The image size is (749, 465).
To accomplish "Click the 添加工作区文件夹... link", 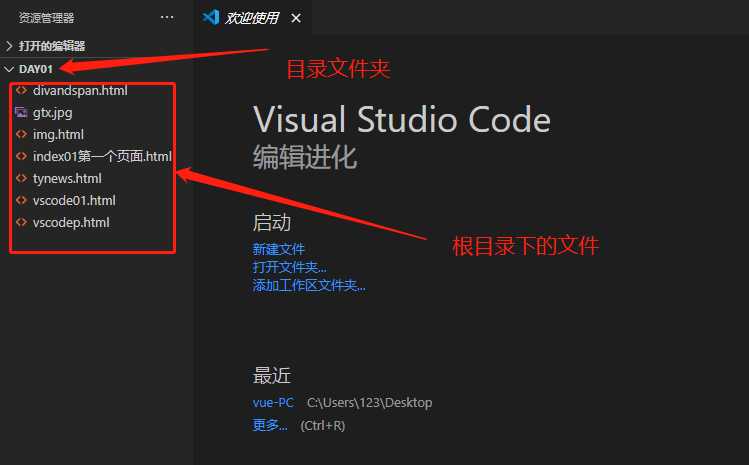I will pos(309,285).
